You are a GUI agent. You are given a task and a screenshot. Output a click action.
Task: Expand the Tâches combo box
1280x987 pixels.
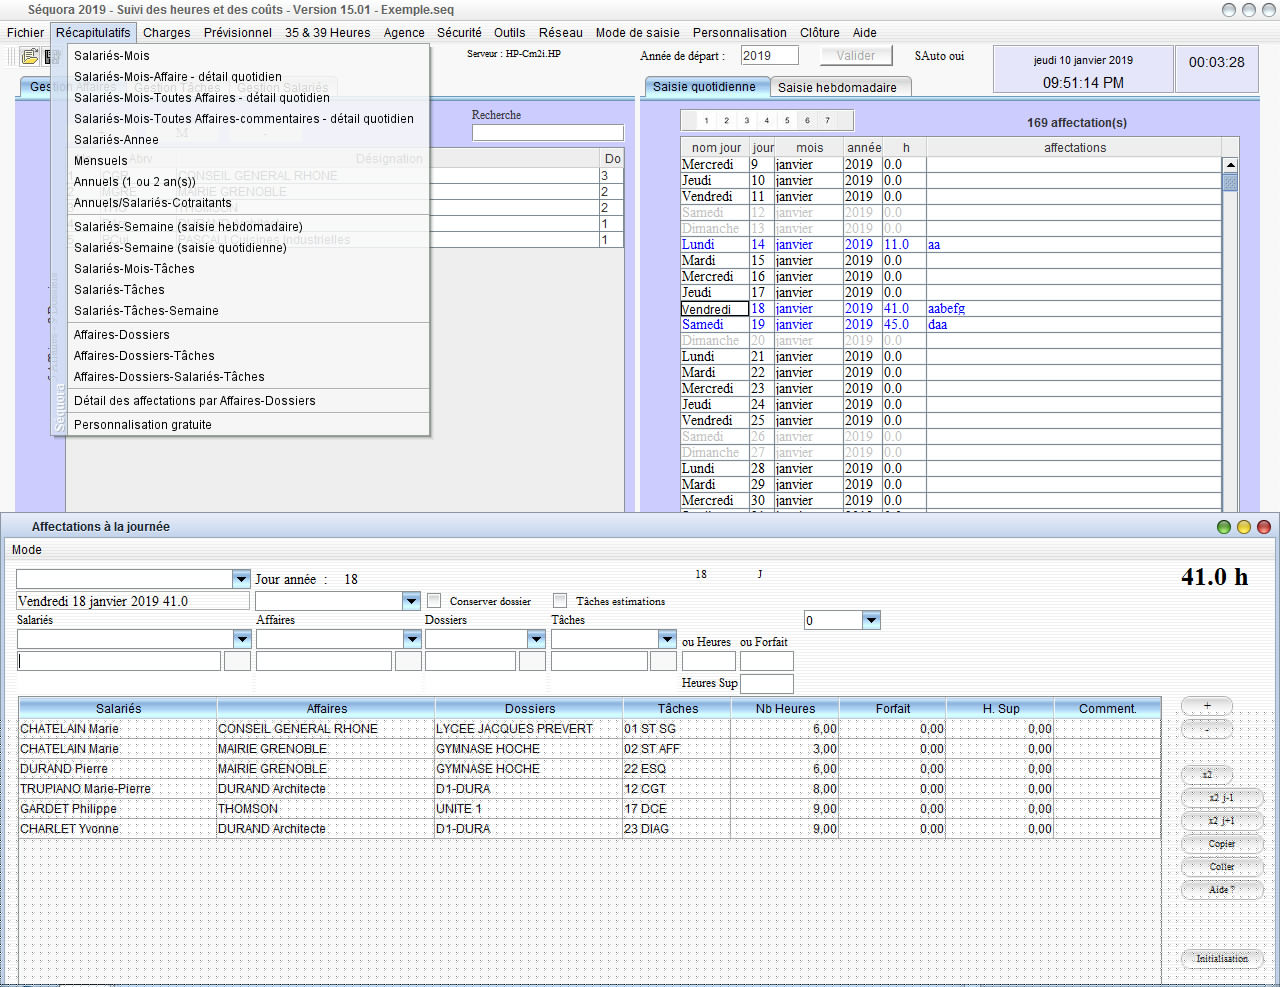pyautogui.click(x=667, y=639)
